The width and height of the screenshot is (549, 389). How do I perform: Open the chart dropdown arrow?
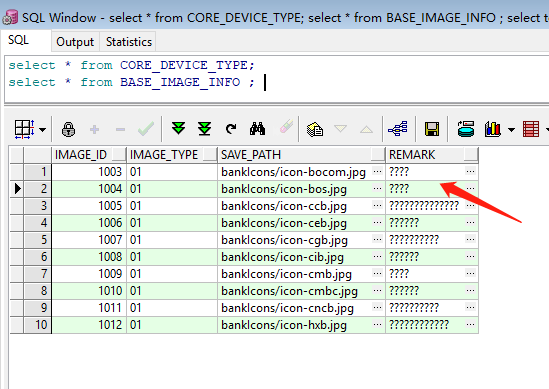(511, 130)
